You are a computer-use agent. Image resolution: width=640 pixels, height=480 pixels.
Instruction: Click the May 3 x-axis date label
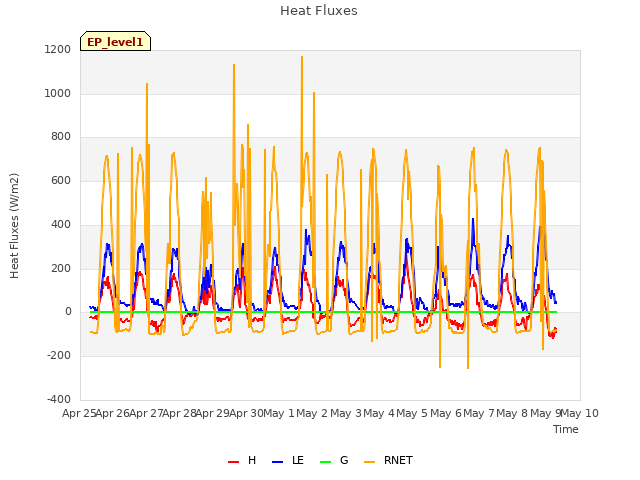tap(346, 413)
